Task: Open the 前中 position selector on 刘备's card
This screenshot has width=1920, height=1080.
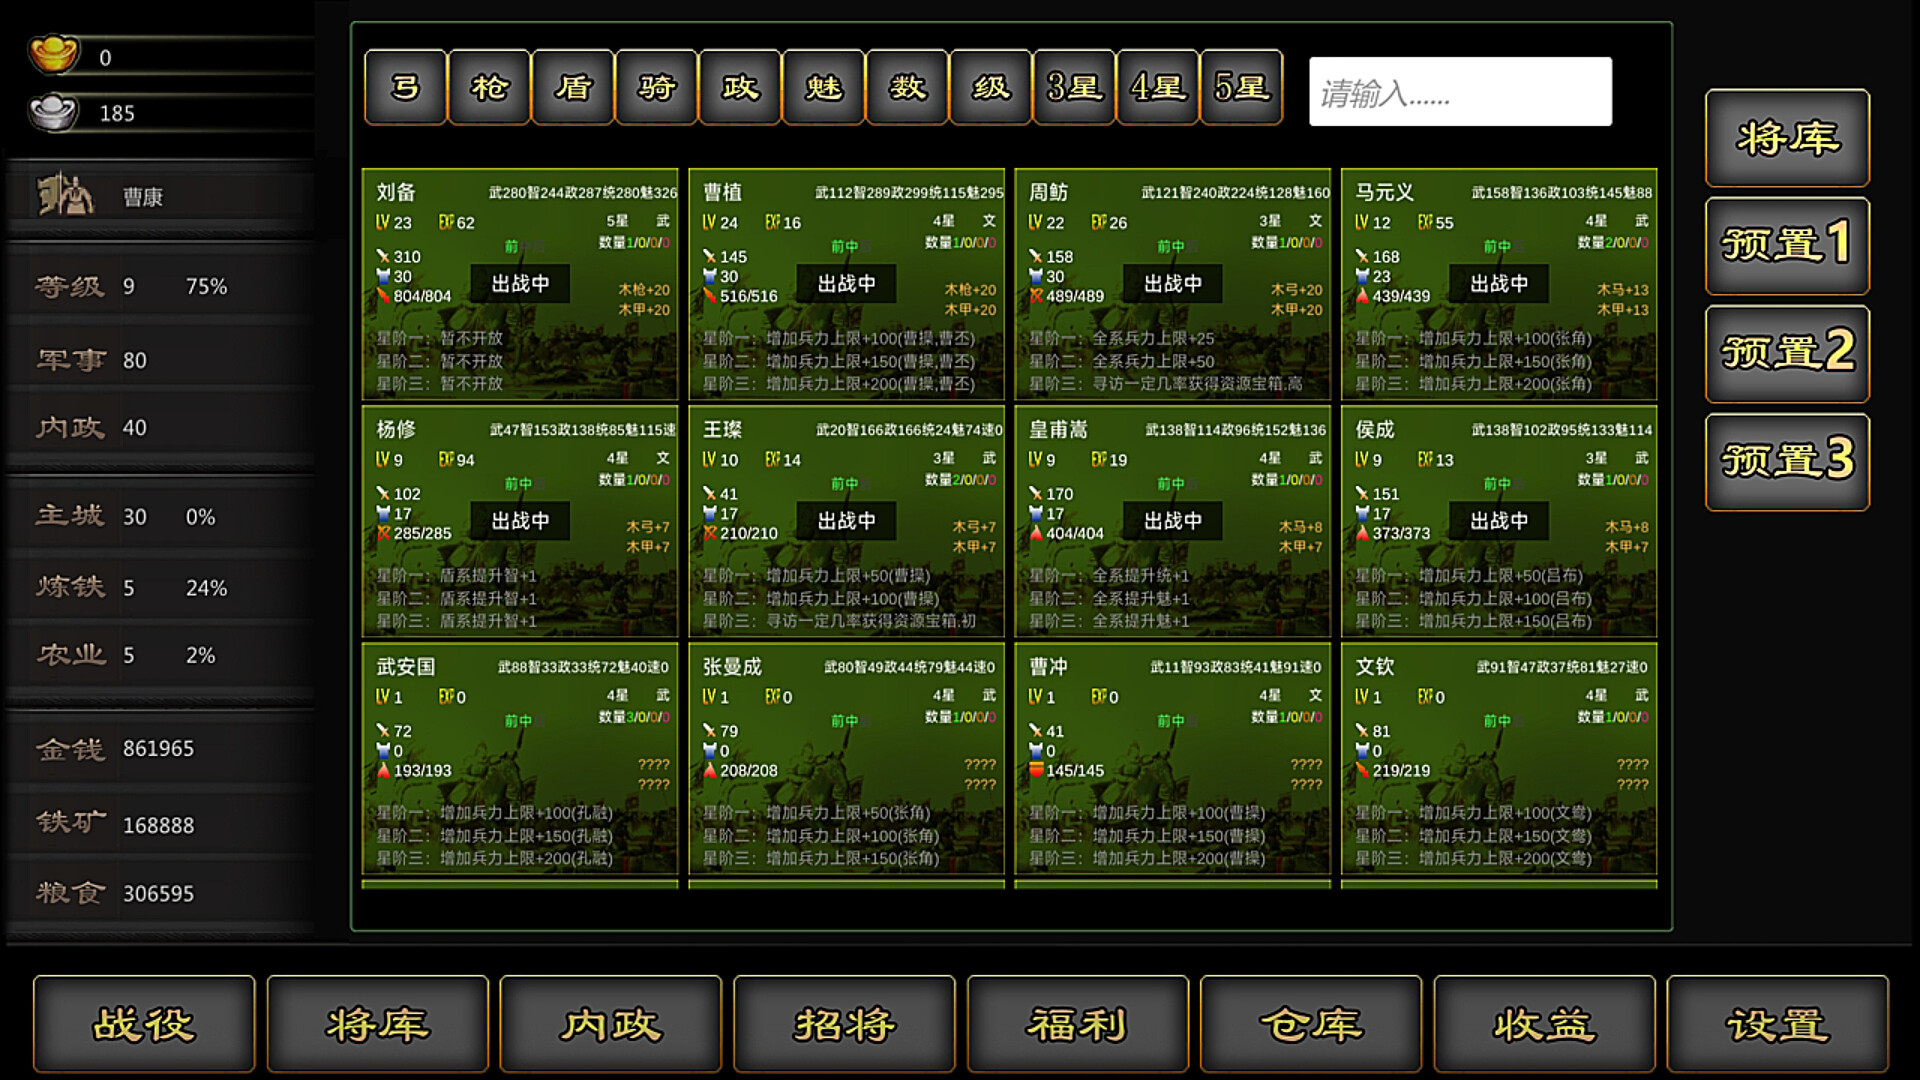Action: 520,245
